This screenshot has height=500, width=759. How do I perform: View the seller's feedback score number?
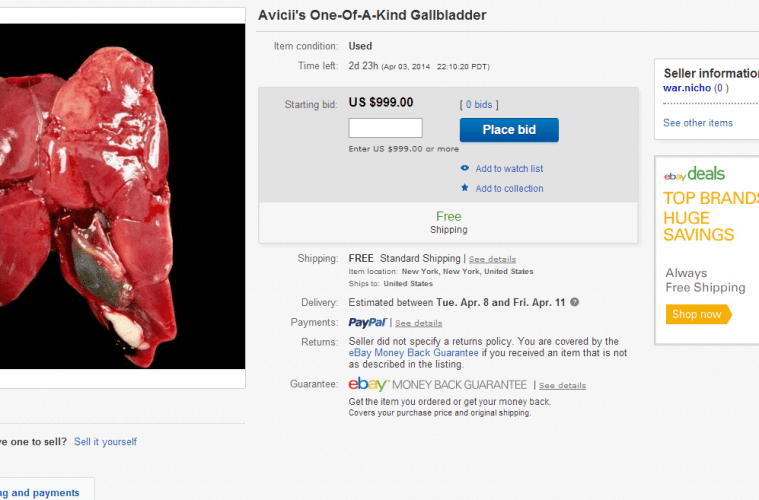pos(720,88)
